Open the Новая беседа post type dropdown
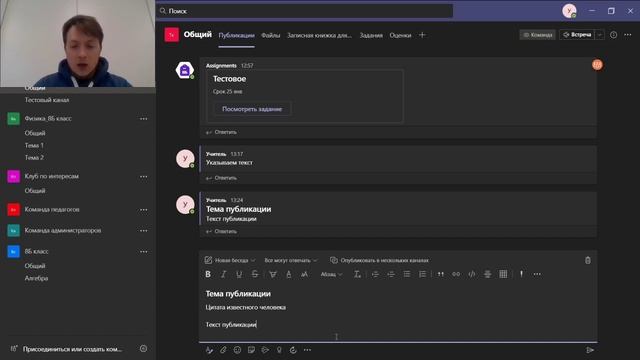Viewport: 640px width, 360px height. 230,260
